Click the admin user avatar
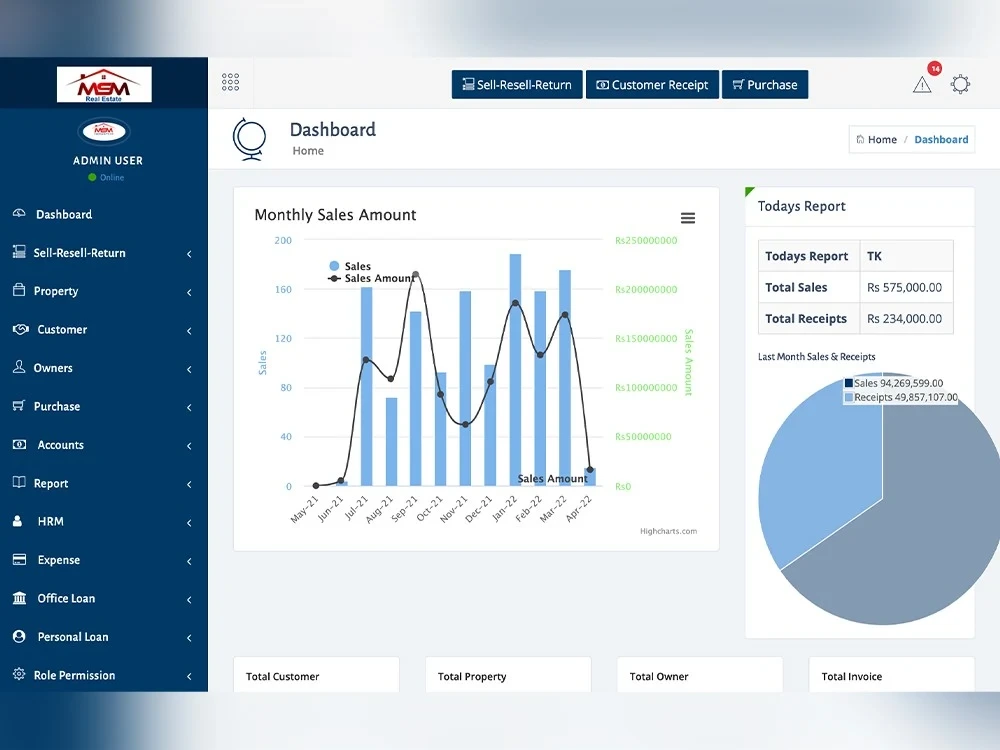This screenshot has width=1000, height=750. coord(103,131)
